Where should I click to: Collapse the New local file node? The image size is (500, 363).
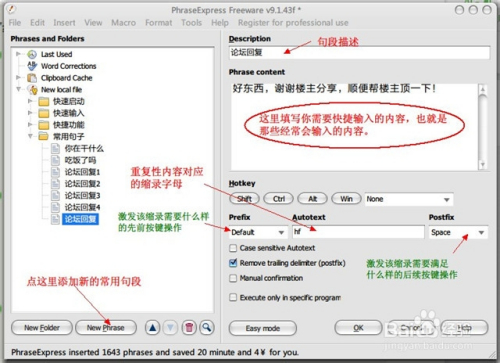click(19, 89)
